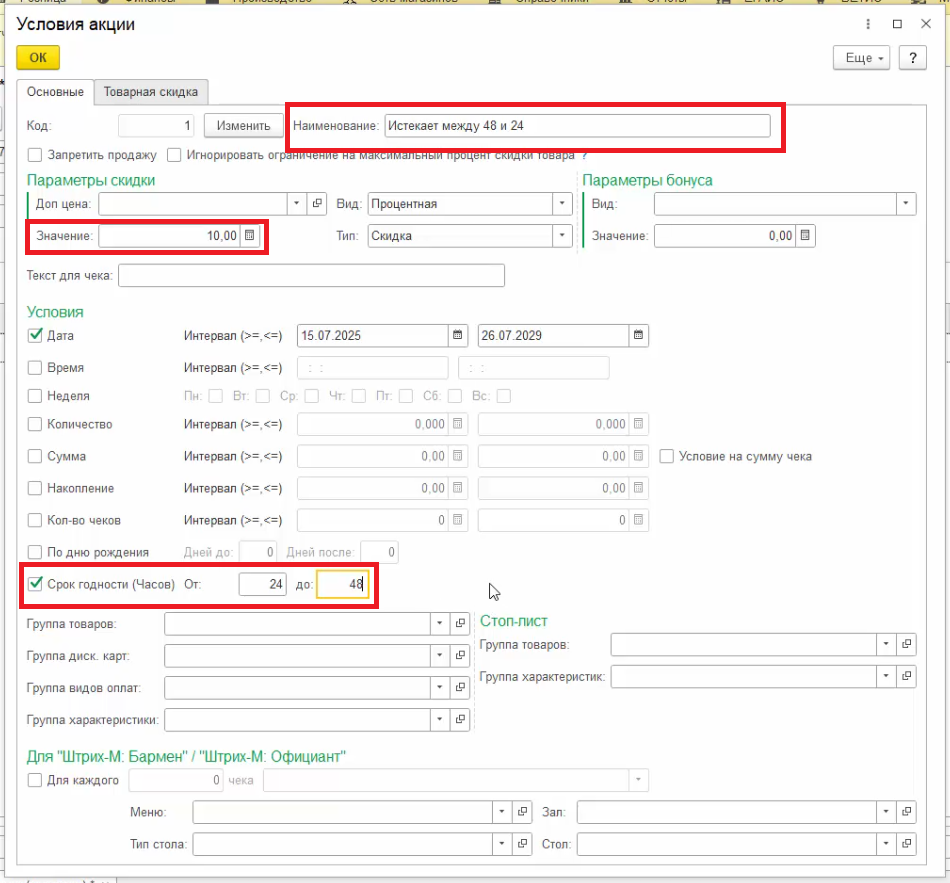
Task: Open the Группа видов оплат dropdown
Action: (x=440, y=688)
